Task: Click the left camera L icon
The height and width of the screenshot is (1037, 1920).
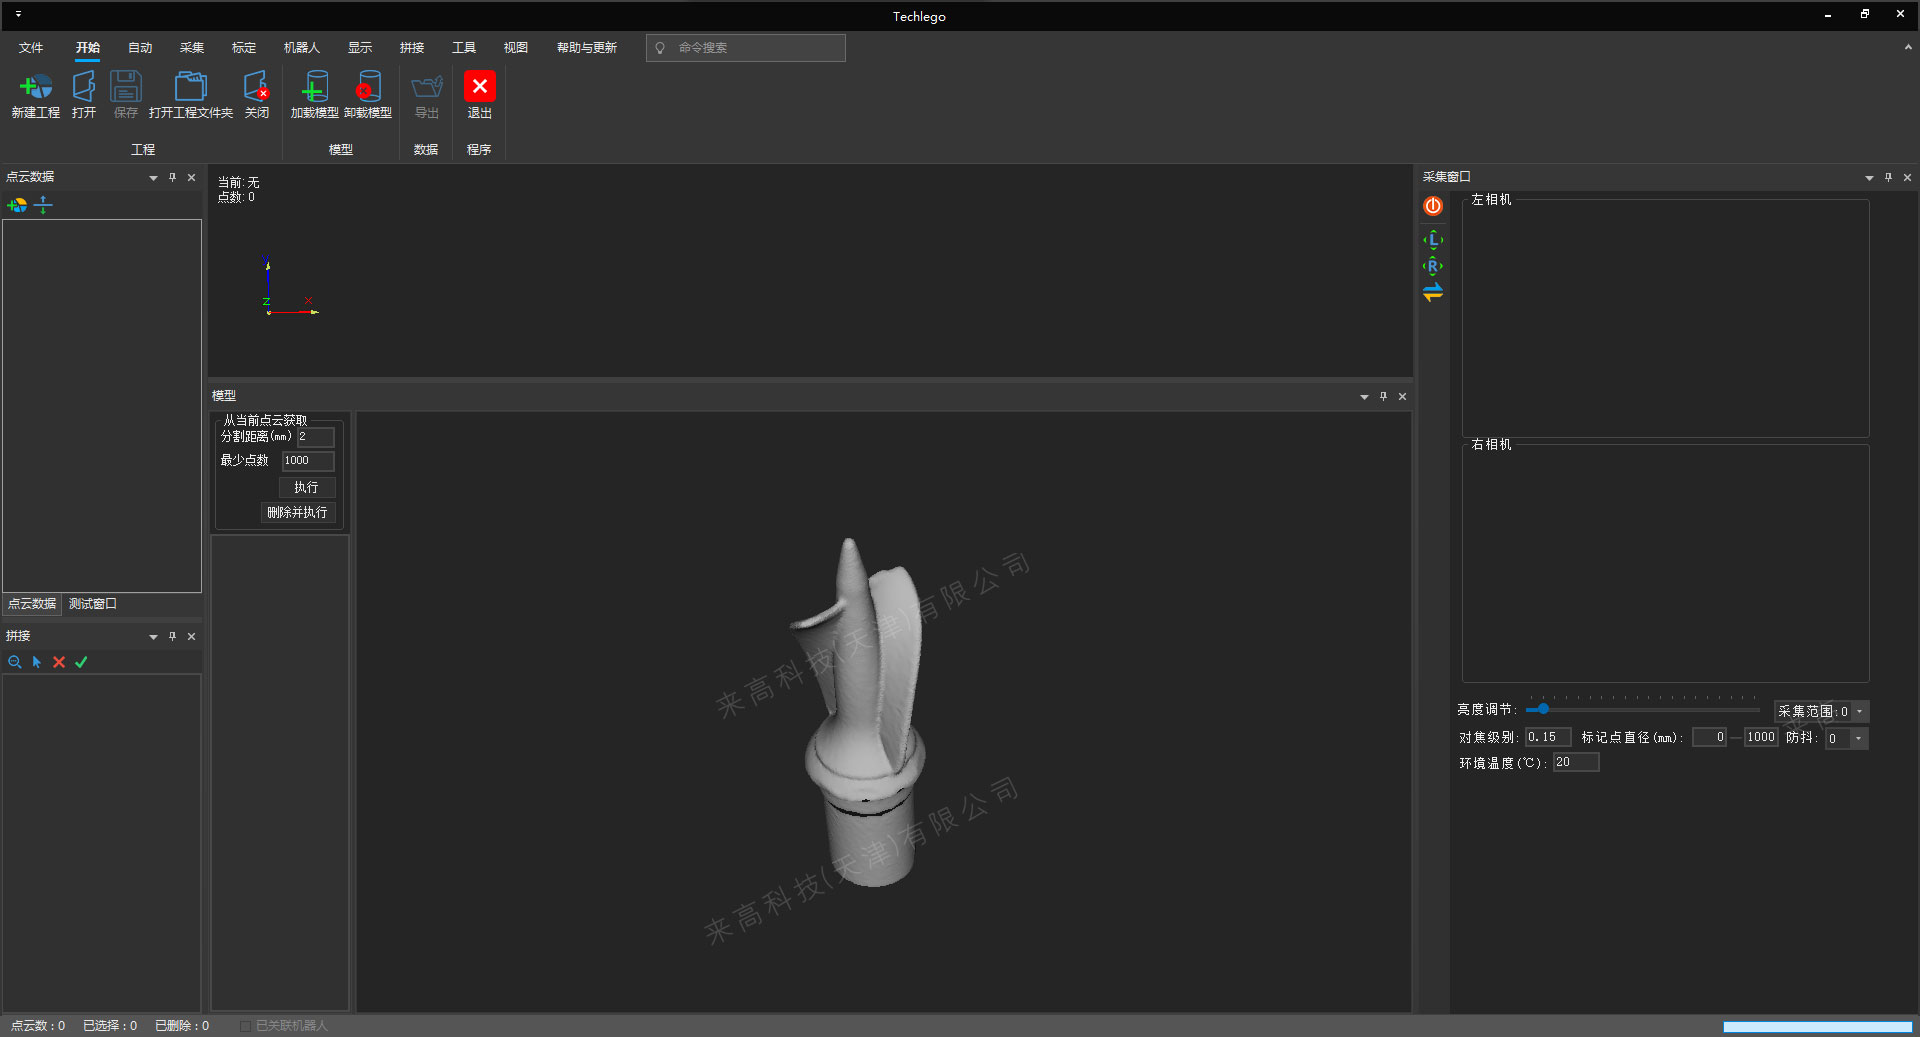Action: coord(1433,240)
